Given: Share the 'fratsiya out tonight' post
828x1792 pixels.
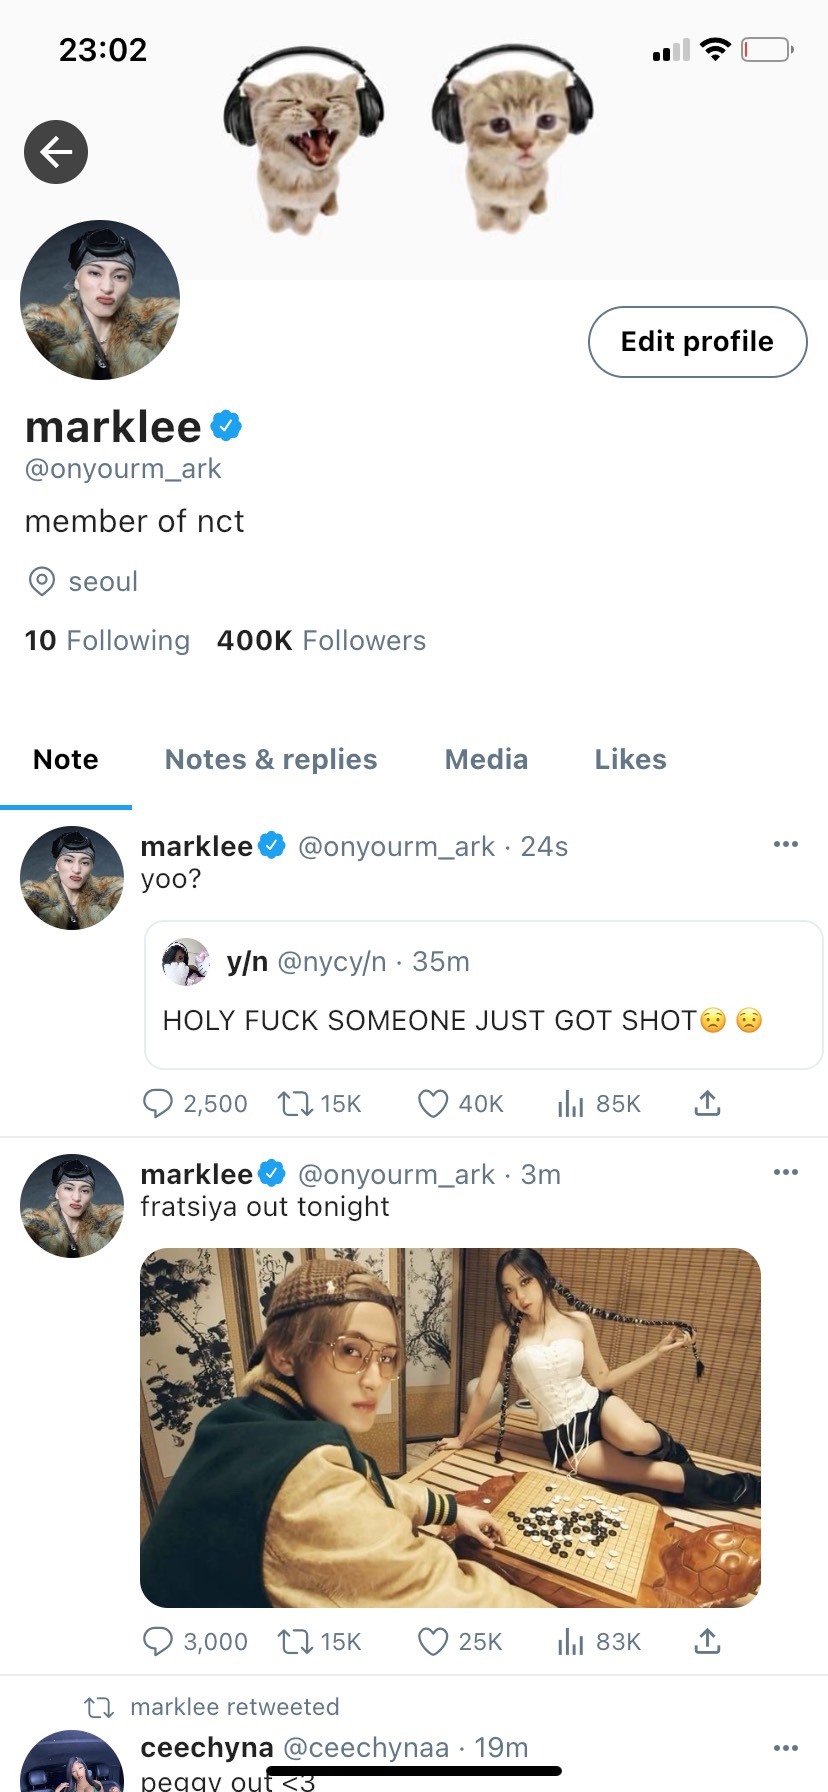Looking at the screenshot, I should 707,1641.
